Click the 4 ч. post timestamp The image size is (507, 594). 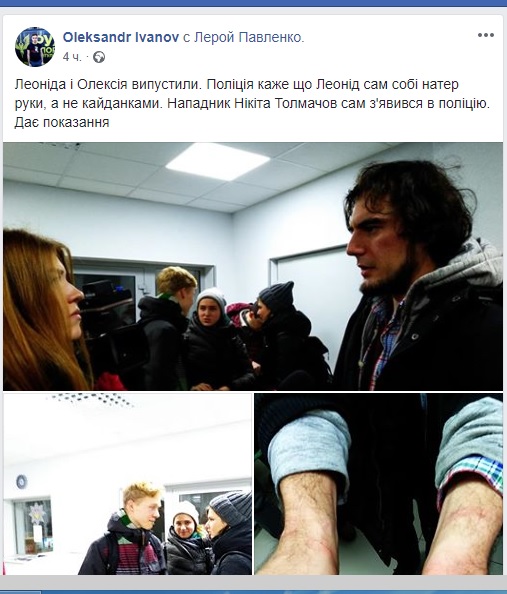[x=72, y=57]
